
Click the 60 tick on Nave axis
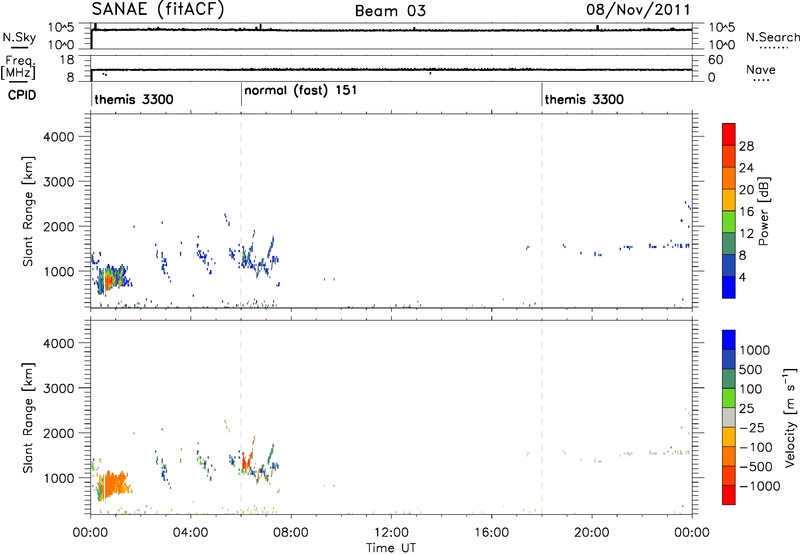tap(715, 60)
